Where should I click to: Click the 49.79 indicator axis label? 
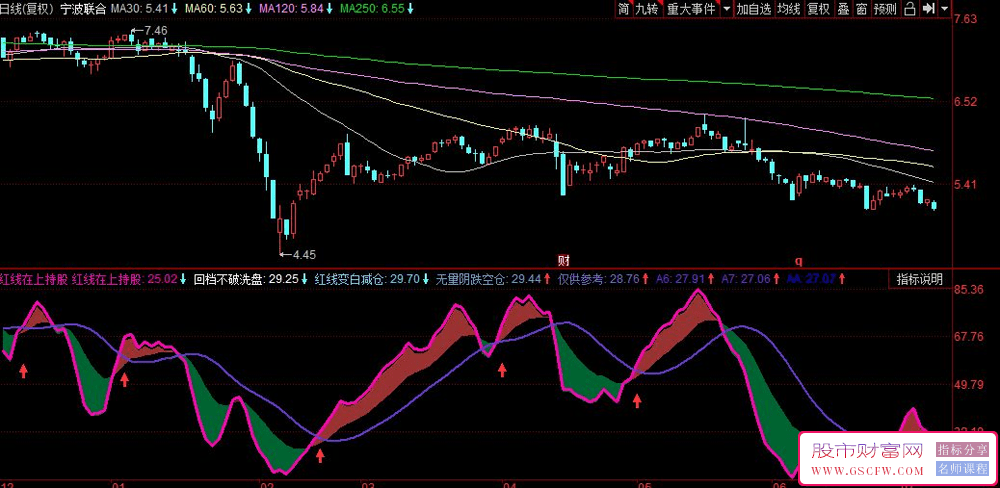point(969,385)
